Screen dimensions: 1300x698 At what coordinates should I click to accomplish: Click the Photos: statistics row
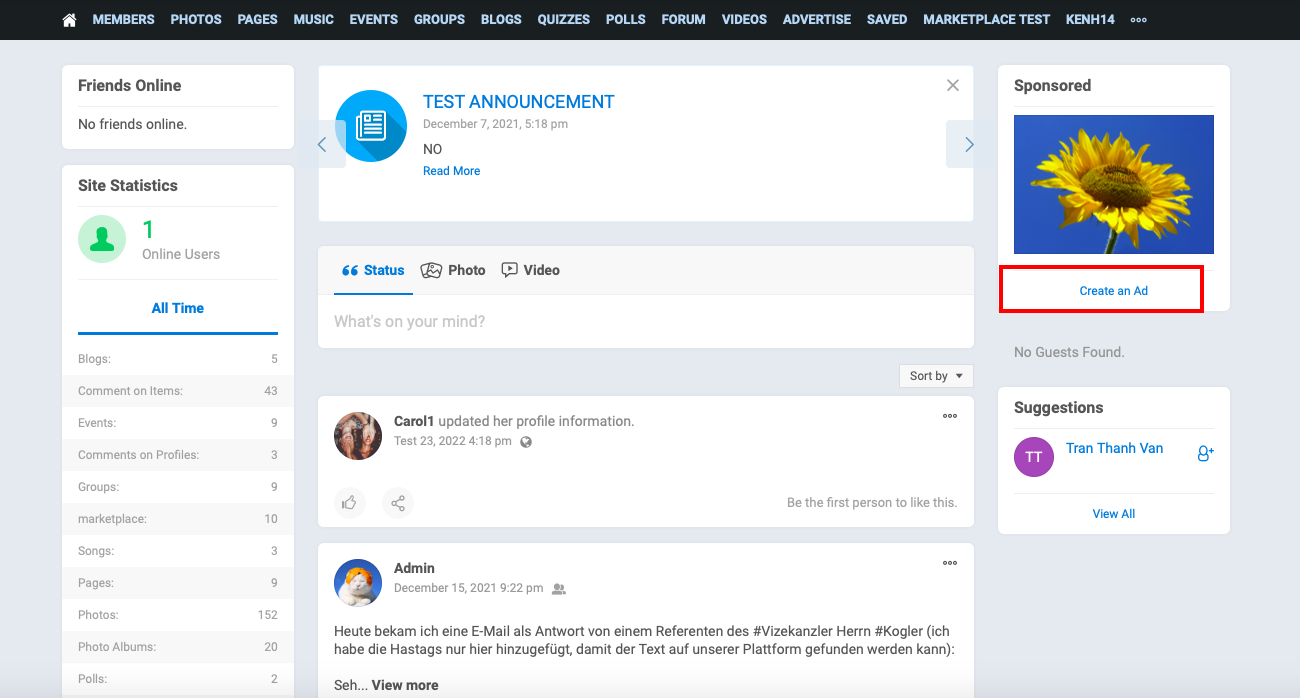point(178,615)
